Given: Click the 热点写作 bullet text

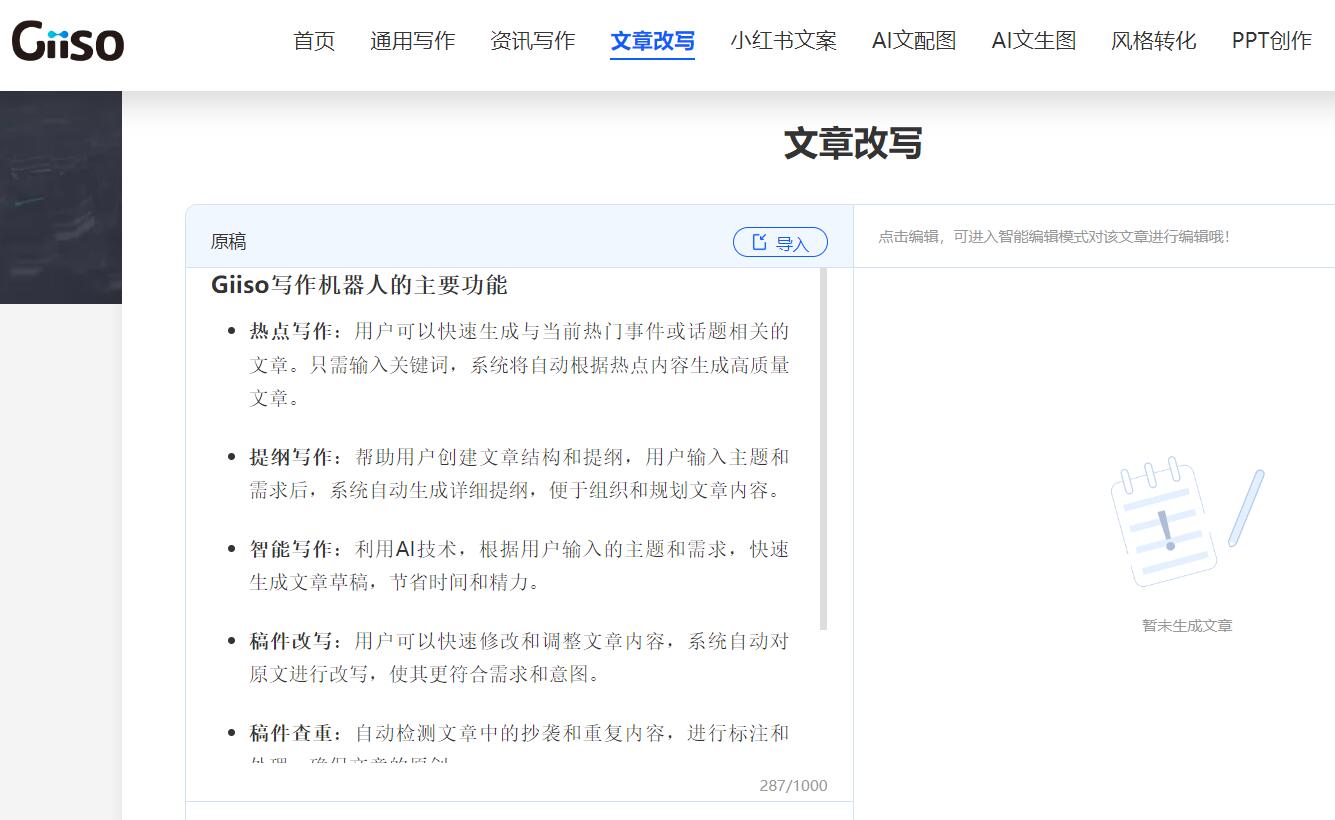Looking at the screenshot, I should (519, 364).
